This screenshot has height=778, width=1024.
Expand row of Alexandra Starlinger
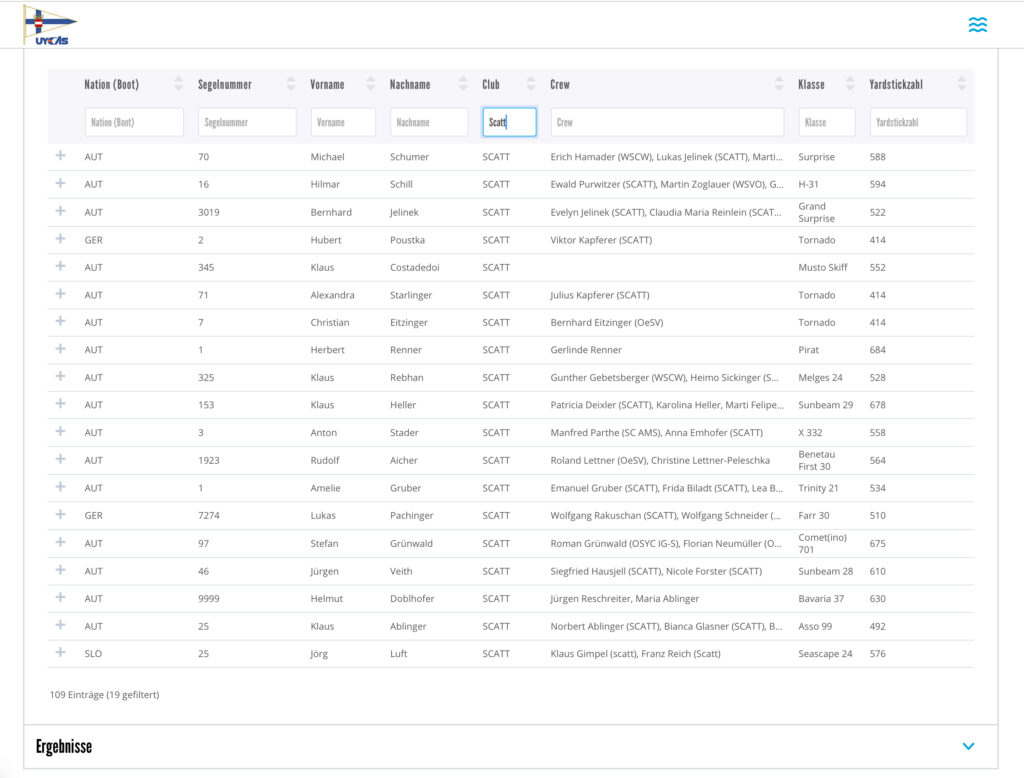click(x=61, y=293)
